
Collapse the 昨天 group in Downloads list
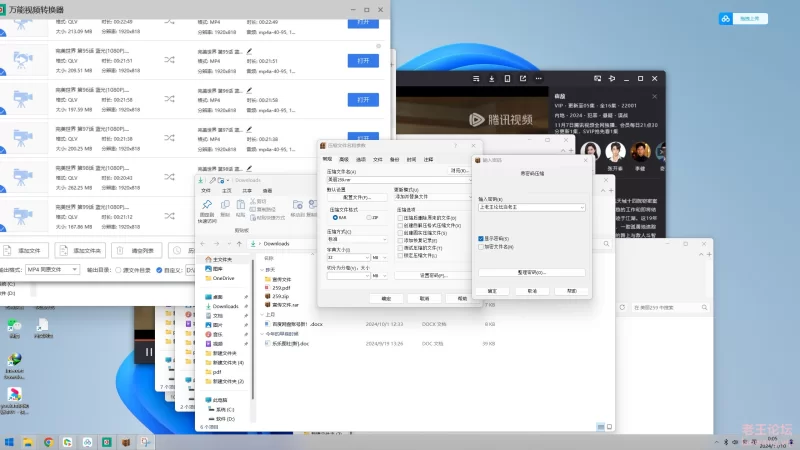262,269
